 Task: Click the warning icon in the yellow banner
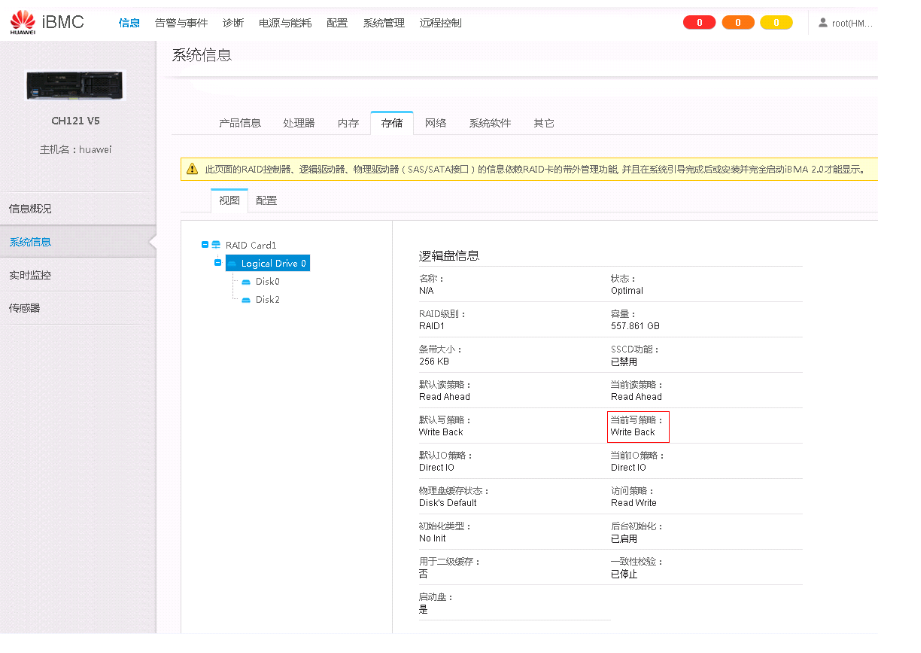pos(188,169)
